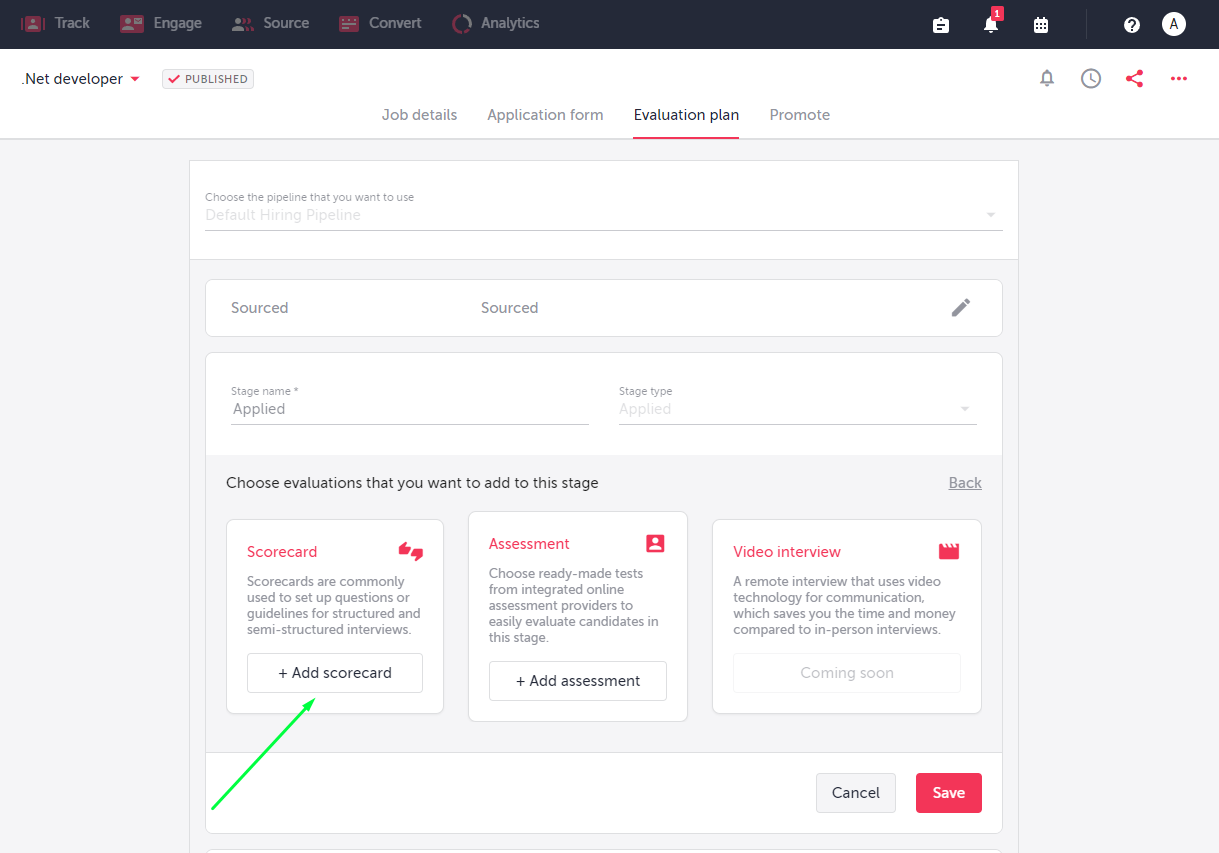This screenshot has height=853, width=1219.
Task: View job history with the clock icon
Action: (x=1090, y=78)
